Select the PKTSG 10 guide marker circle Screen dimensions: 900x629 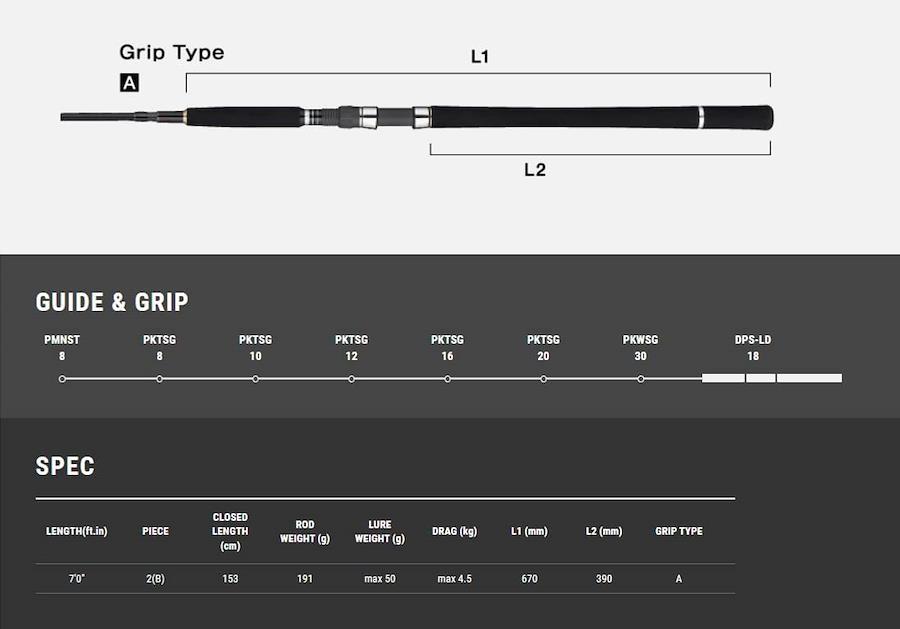(255, 379)
